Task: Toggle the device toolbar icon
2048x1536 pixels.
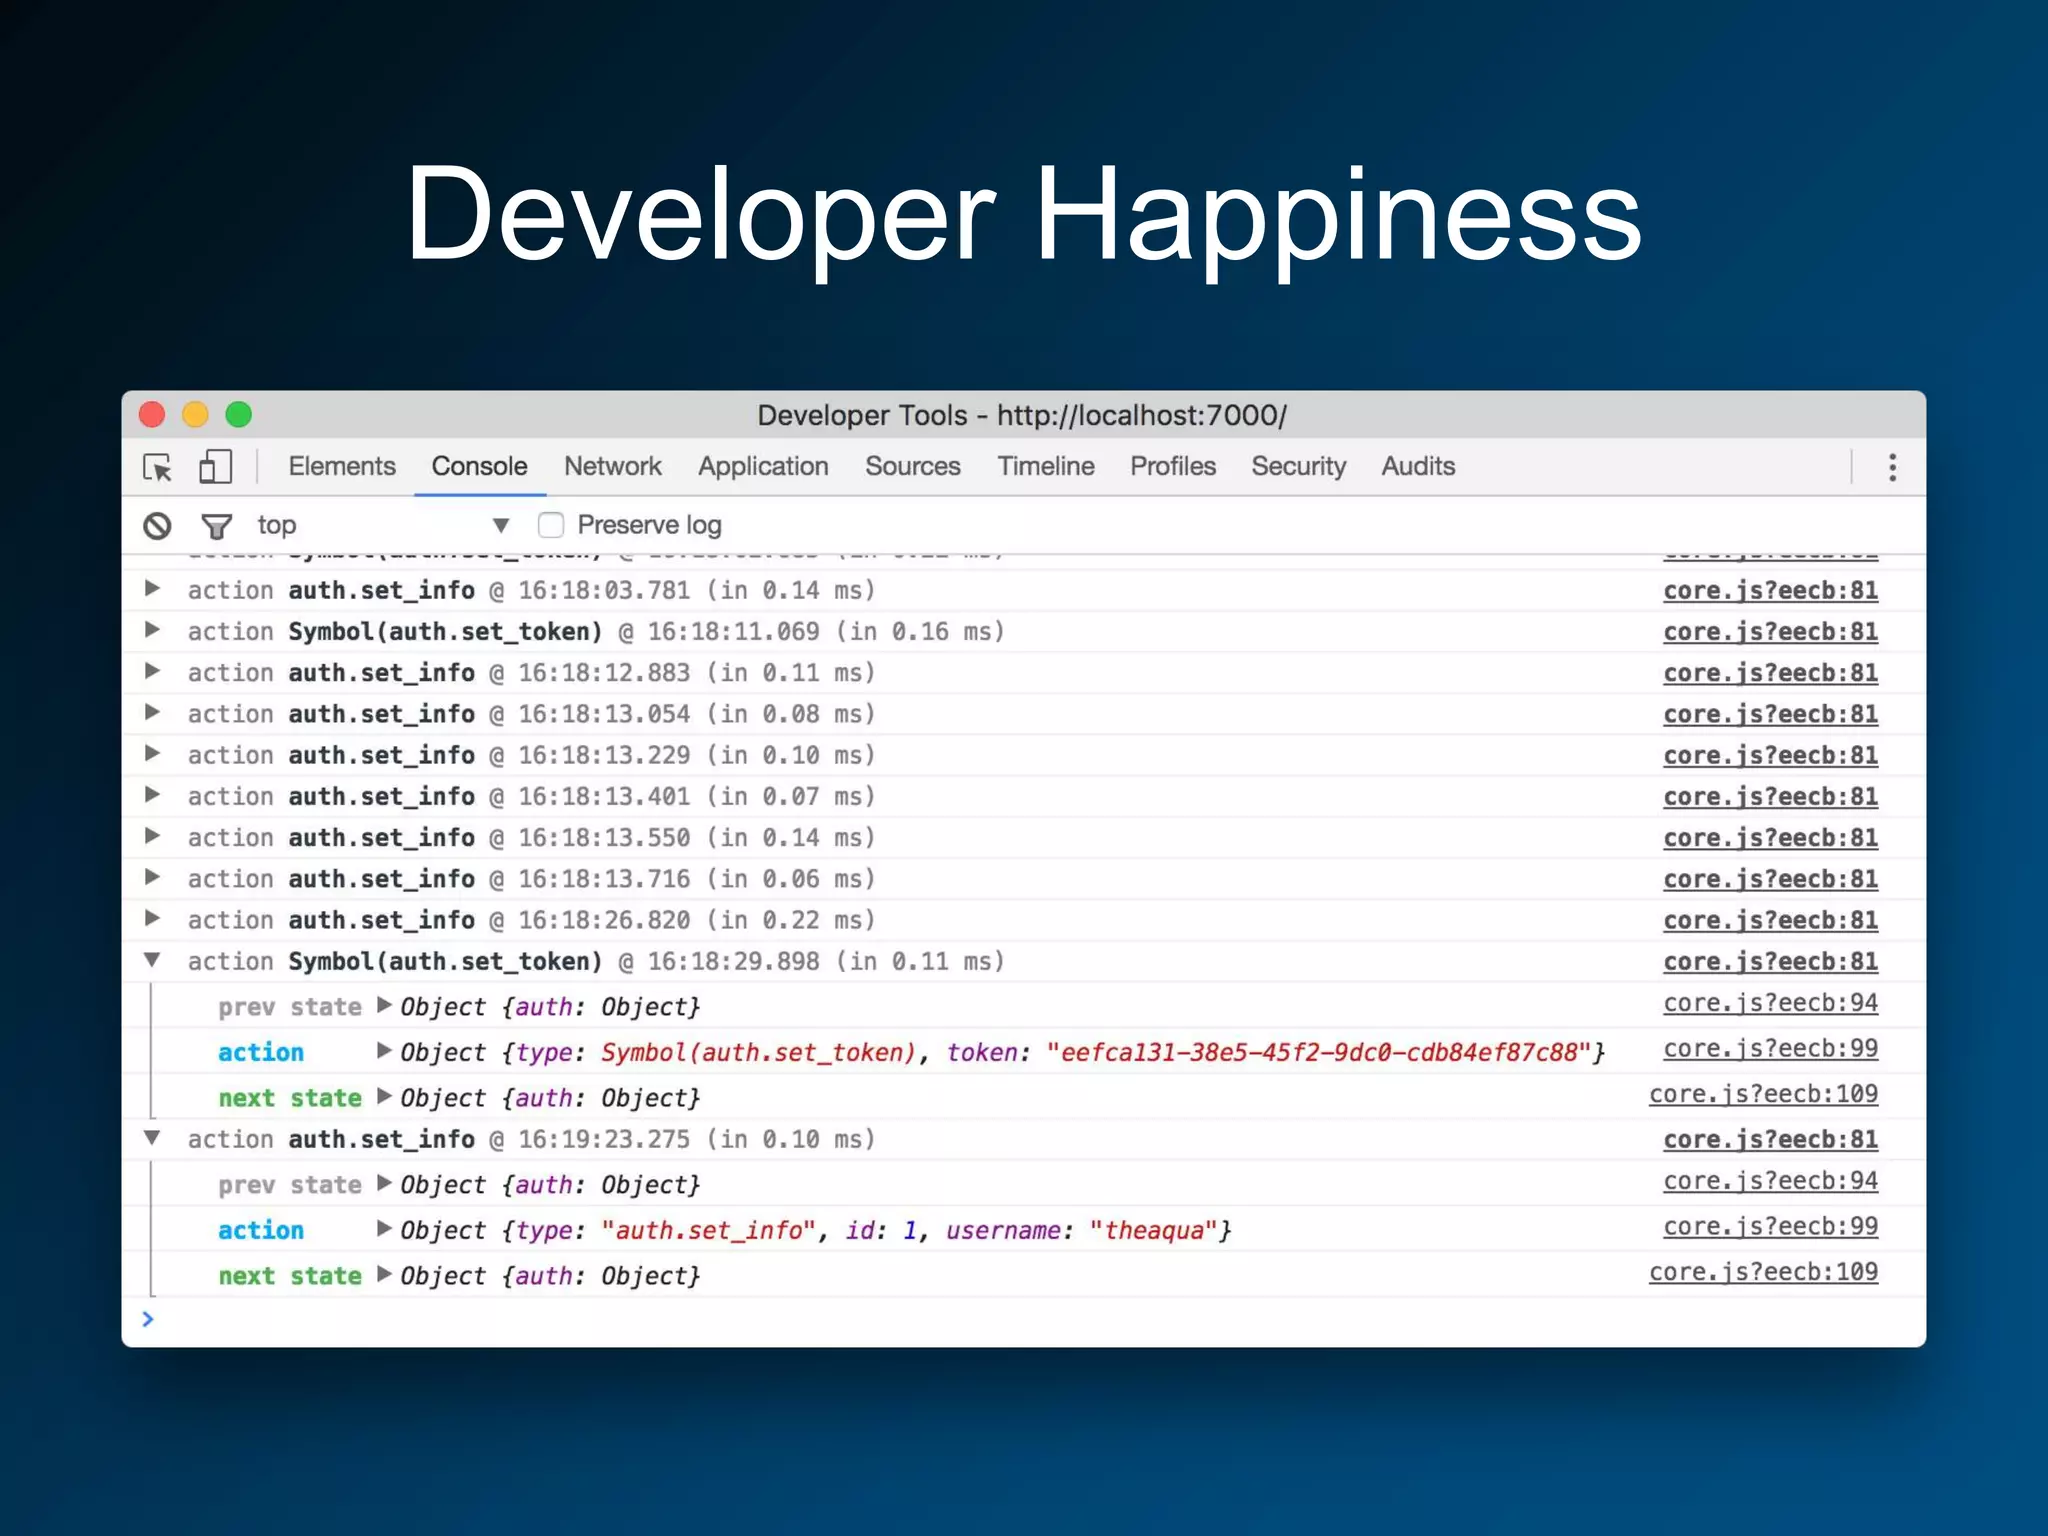Action: 215,467
